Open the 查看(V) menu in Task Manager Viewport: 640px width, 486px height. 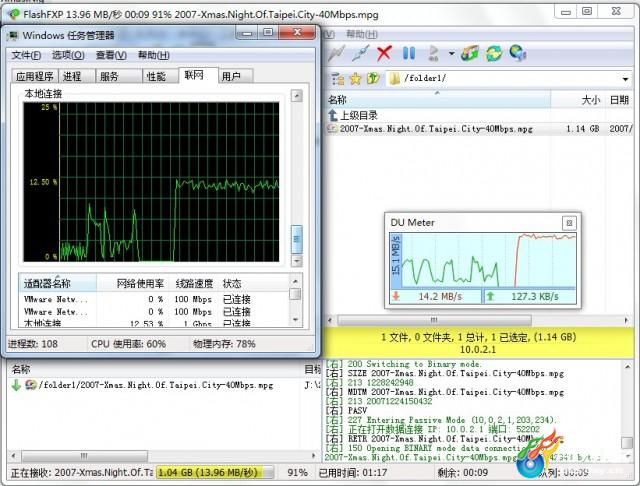point(111,55)
